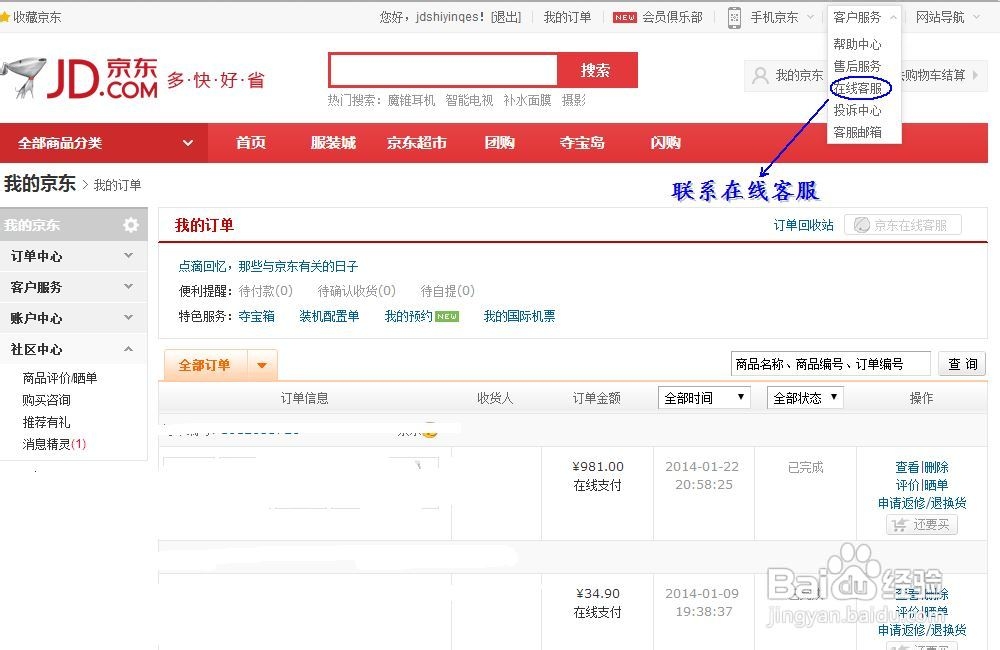The height and width of the screenshot is (650, 1000).
Task: Open the 全部时间 dropdown
Action: (x=704, y=397)
